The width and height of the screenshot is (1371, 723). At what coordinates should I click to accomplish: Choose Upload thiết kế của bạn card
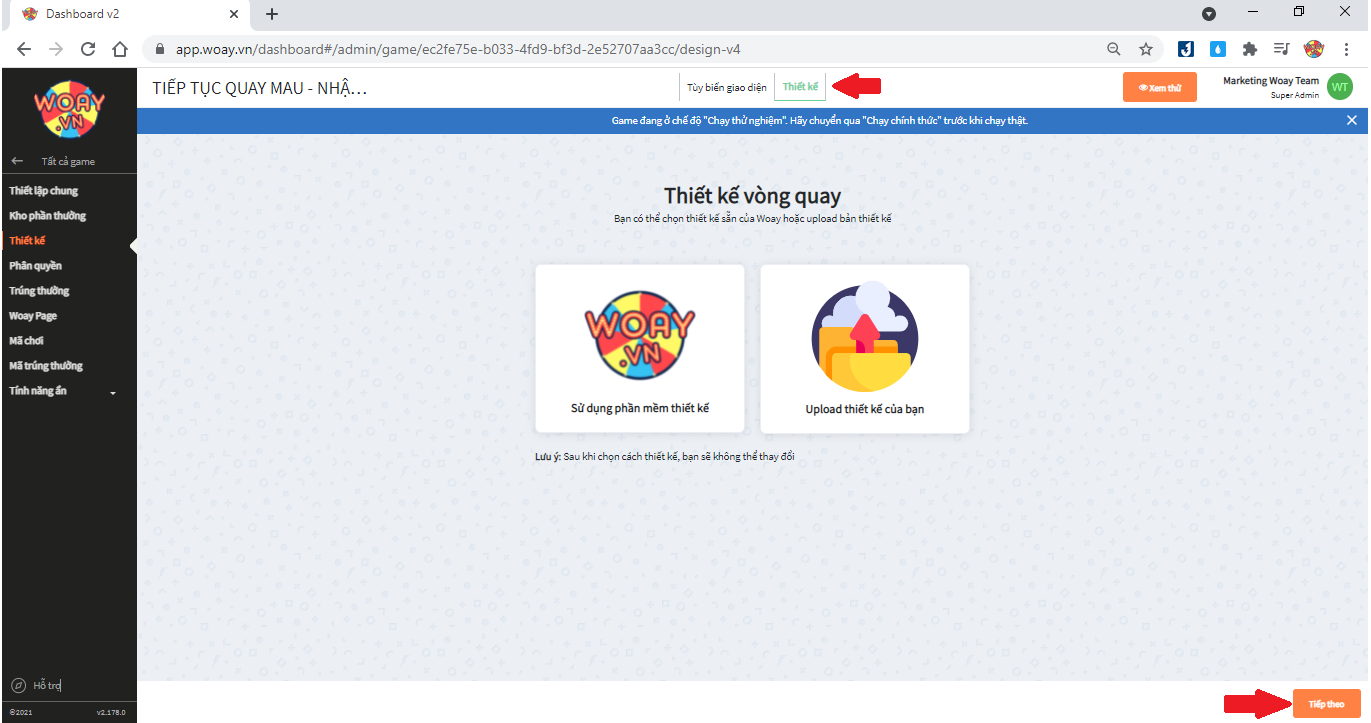[x=865, y=349]
